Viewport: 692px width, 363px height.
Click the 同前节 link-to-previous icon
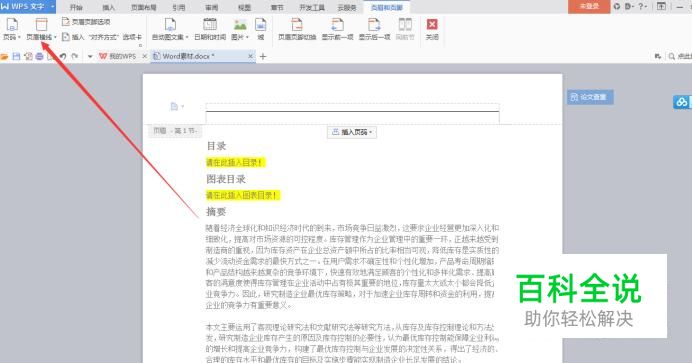click(x=405, y=25)
